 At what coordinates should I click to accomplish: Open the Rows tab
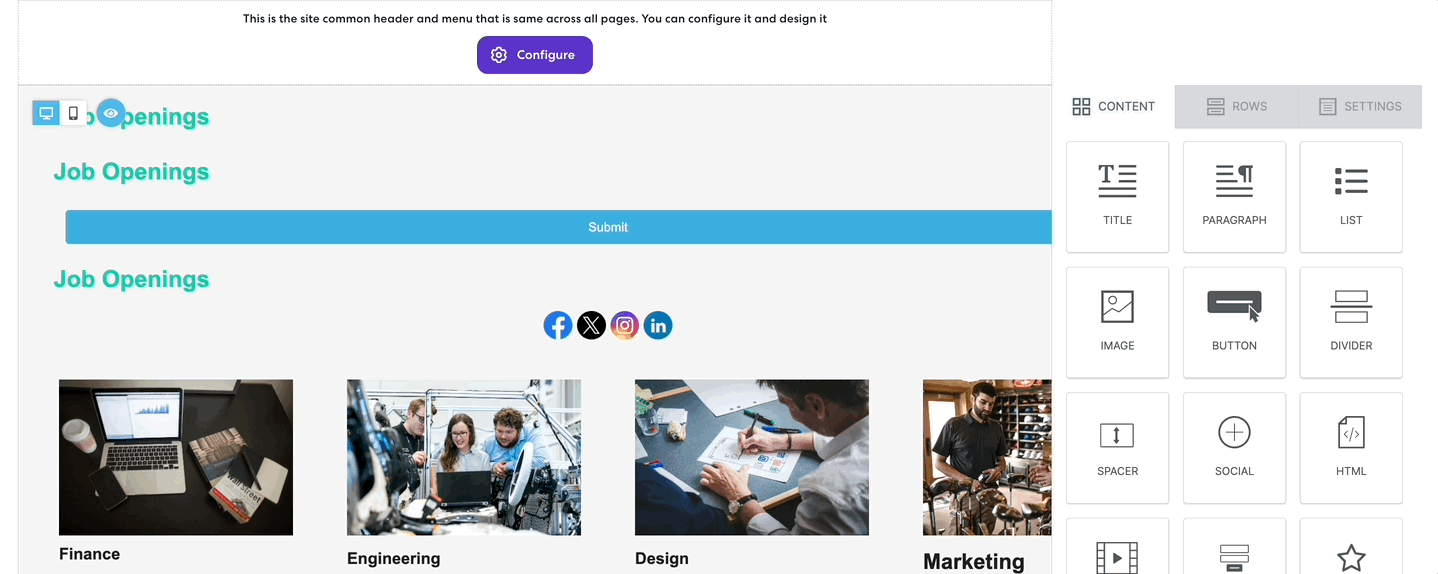(x=1236, y=106)
